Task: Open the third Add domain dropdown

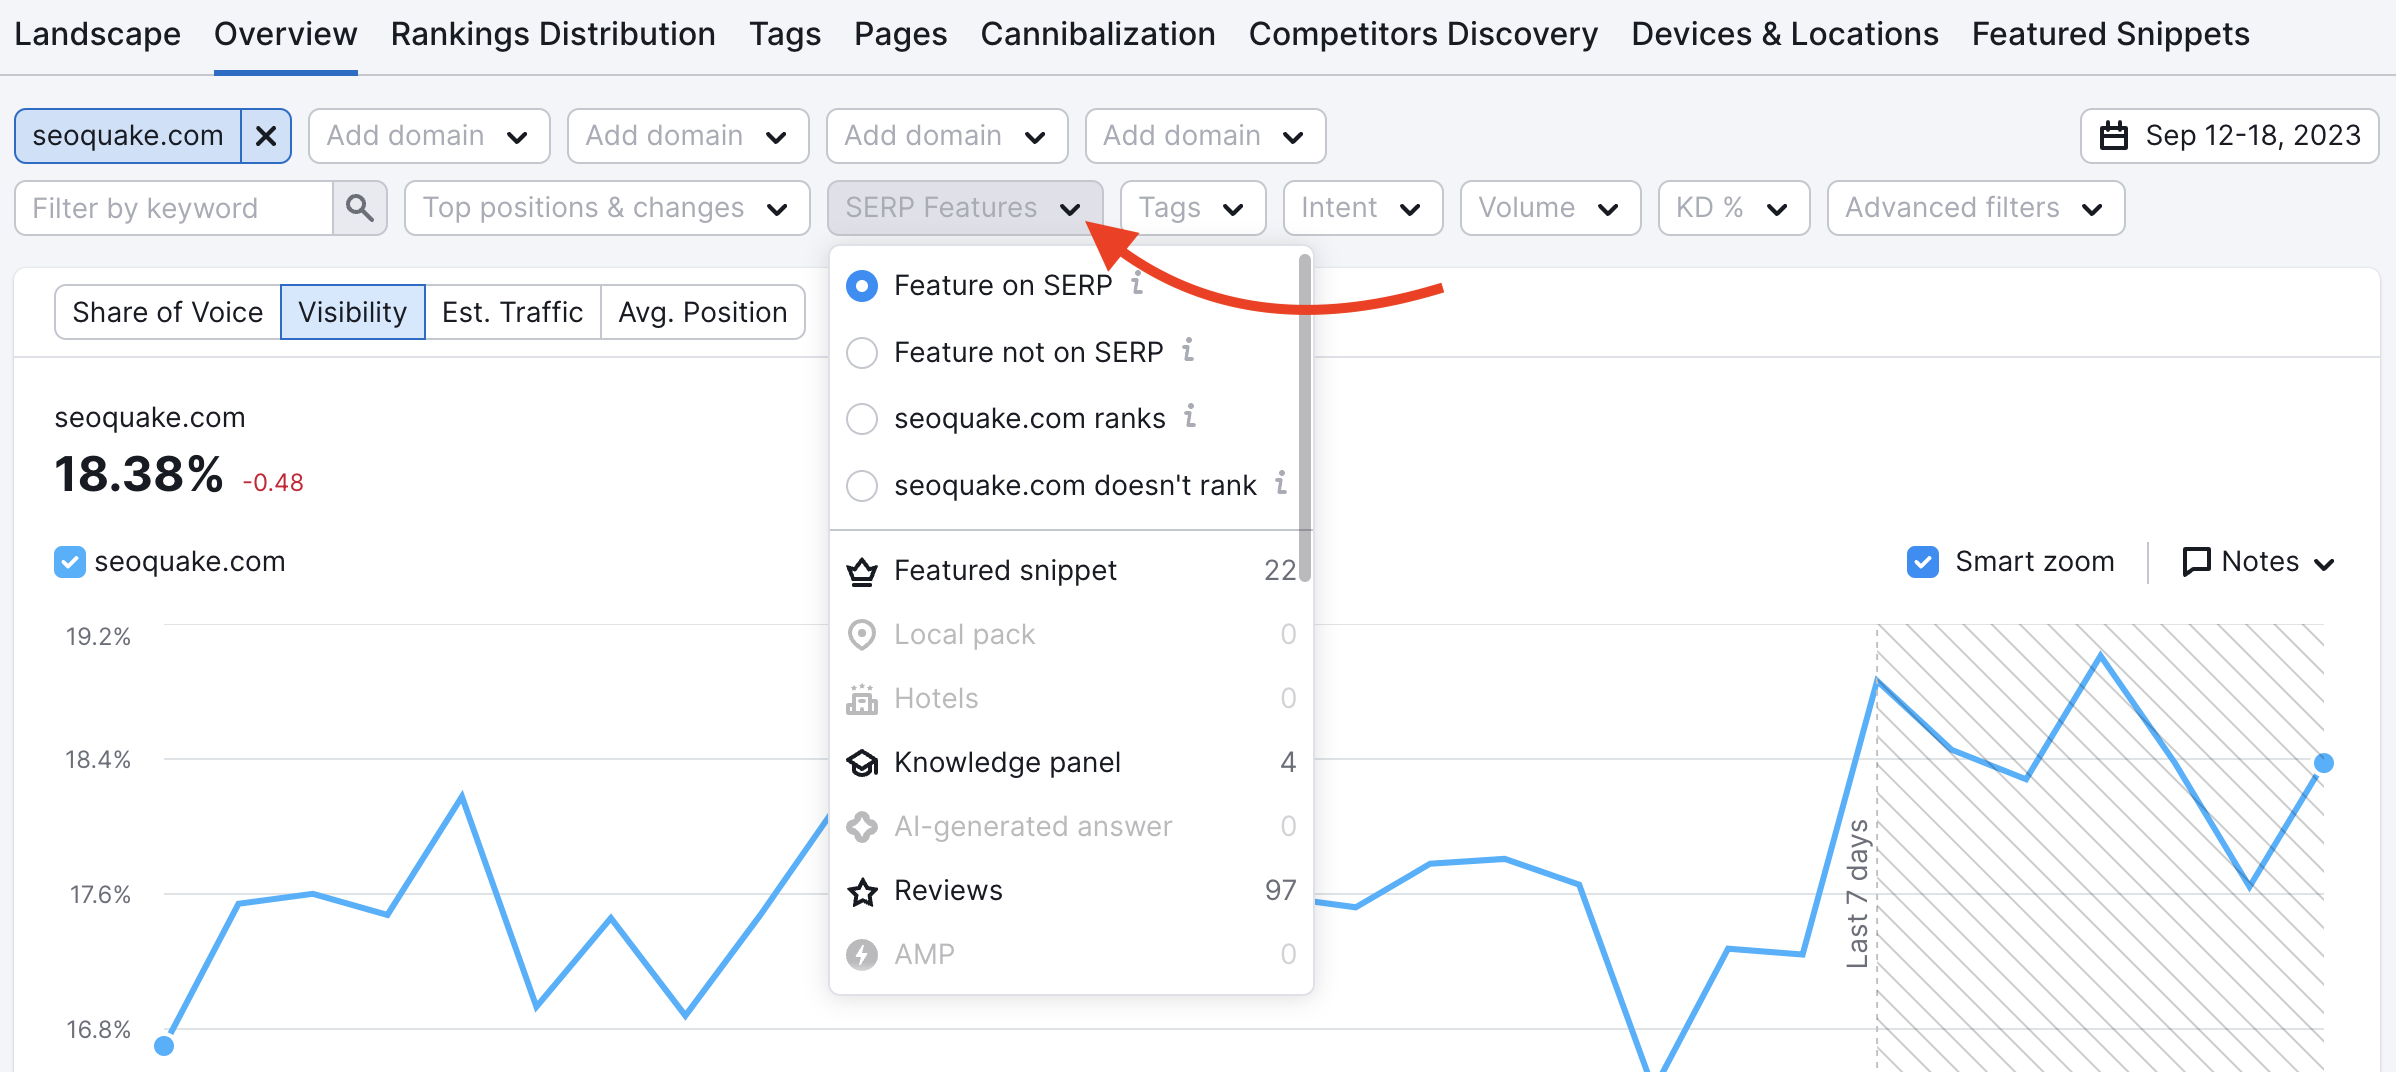Action: [x=947, y=136]
